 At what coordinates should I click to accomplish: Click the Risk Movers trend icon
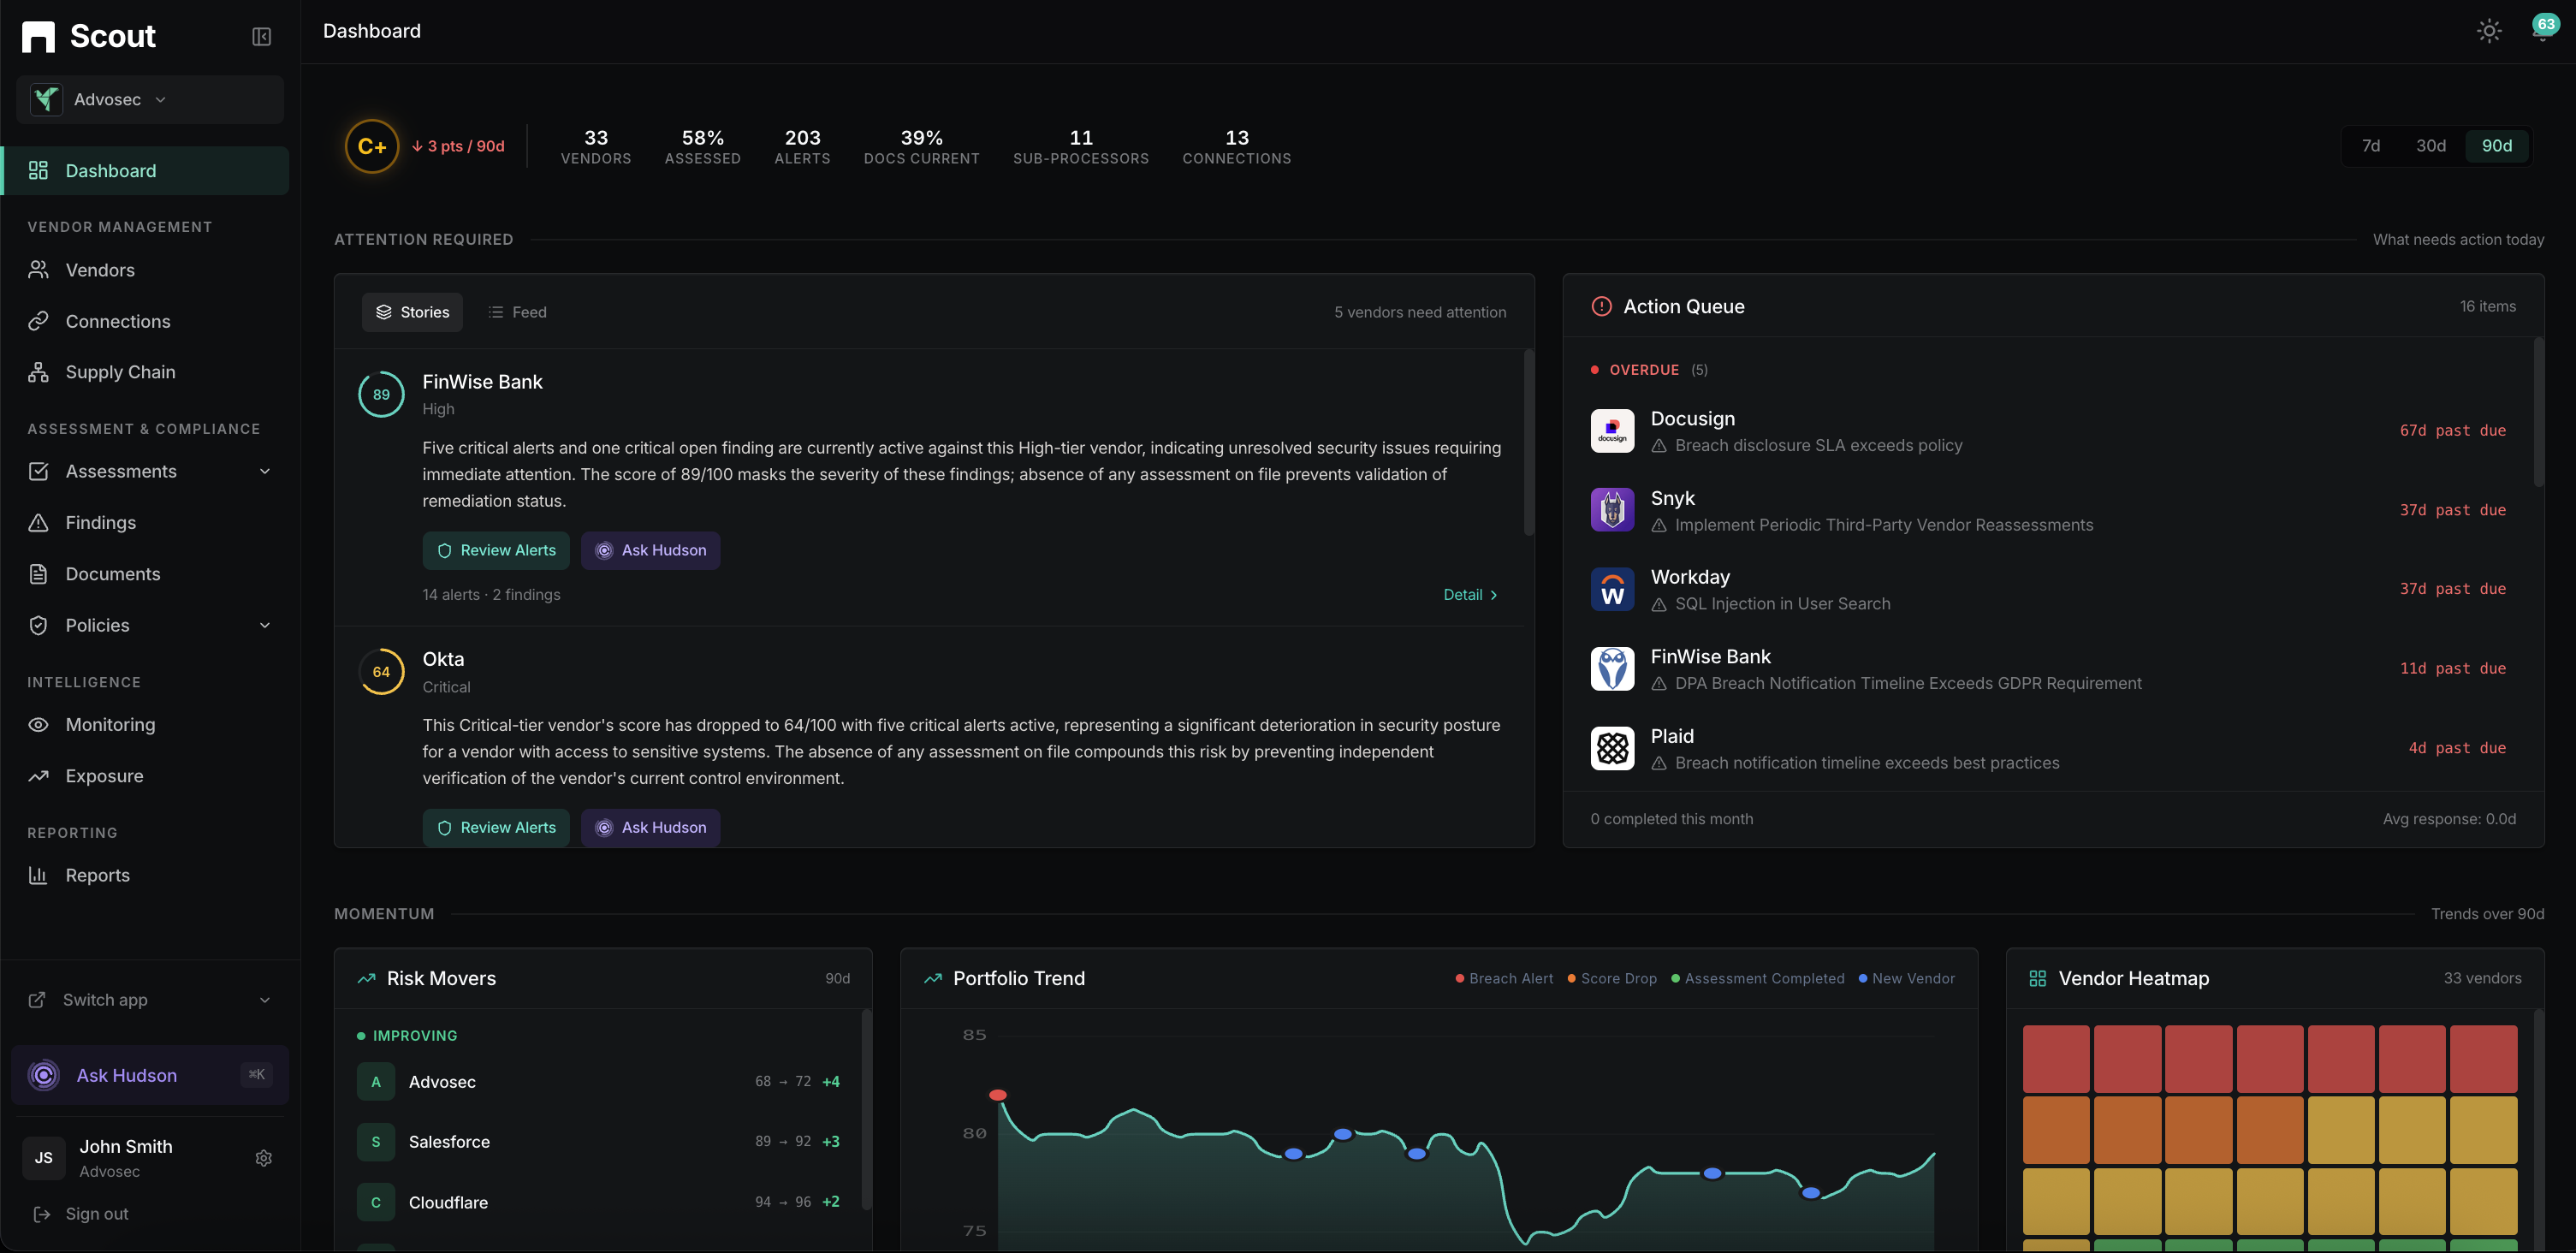[x=367, y=979]
